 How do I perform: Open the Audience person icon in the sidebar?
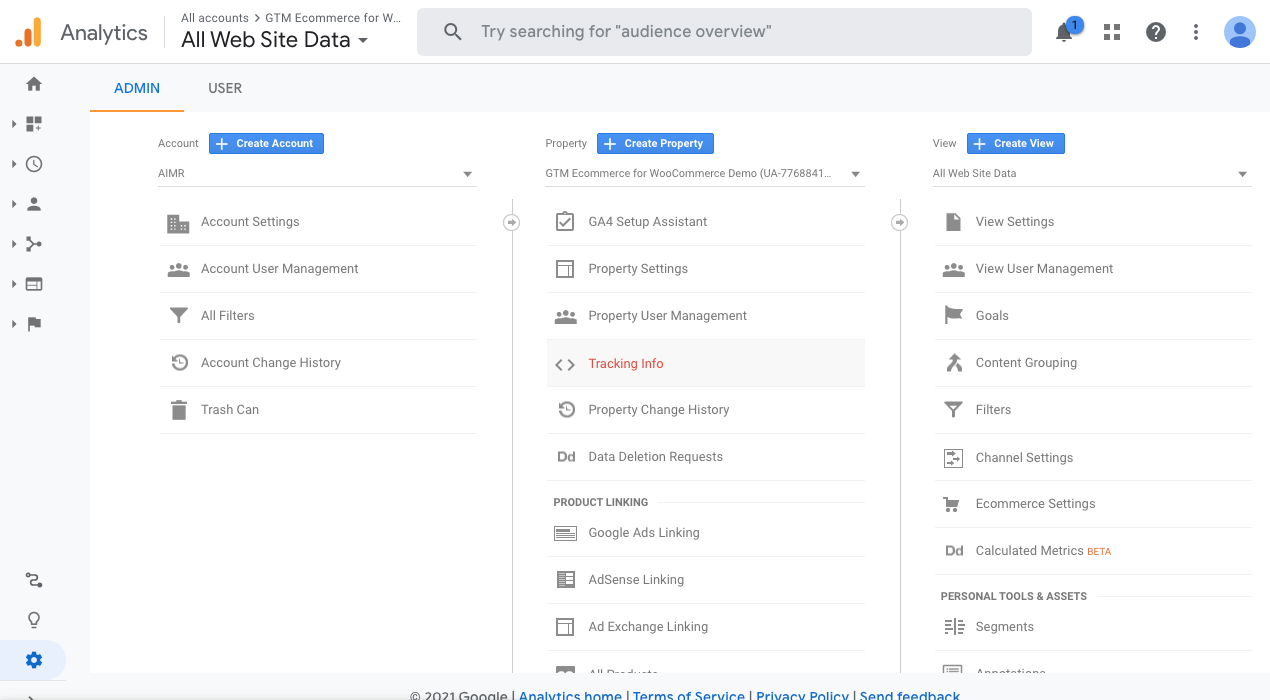34,204
